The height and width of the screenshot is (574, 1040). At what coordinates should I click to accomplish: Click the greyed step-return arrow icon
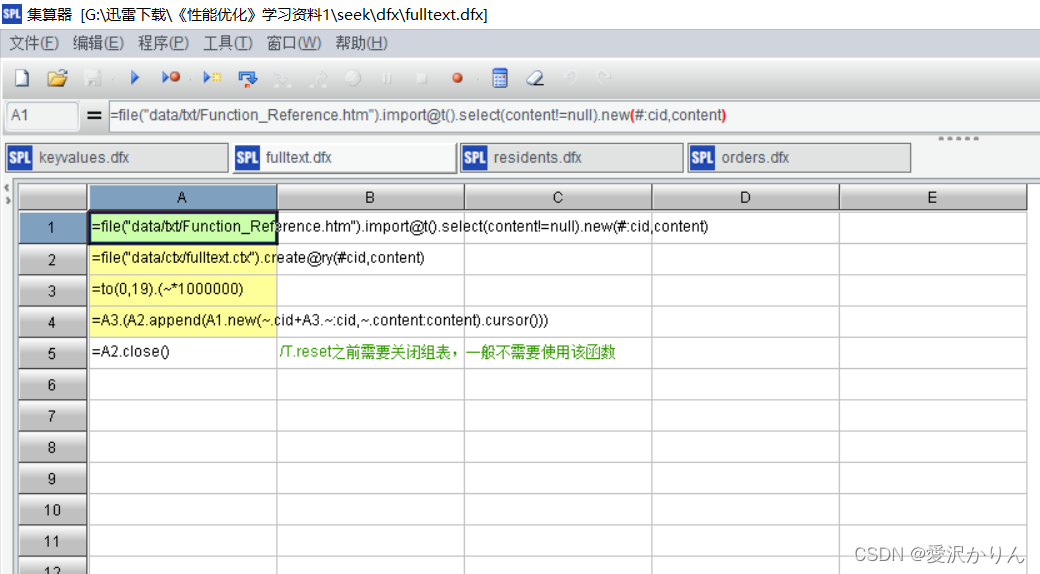[318, 79]
